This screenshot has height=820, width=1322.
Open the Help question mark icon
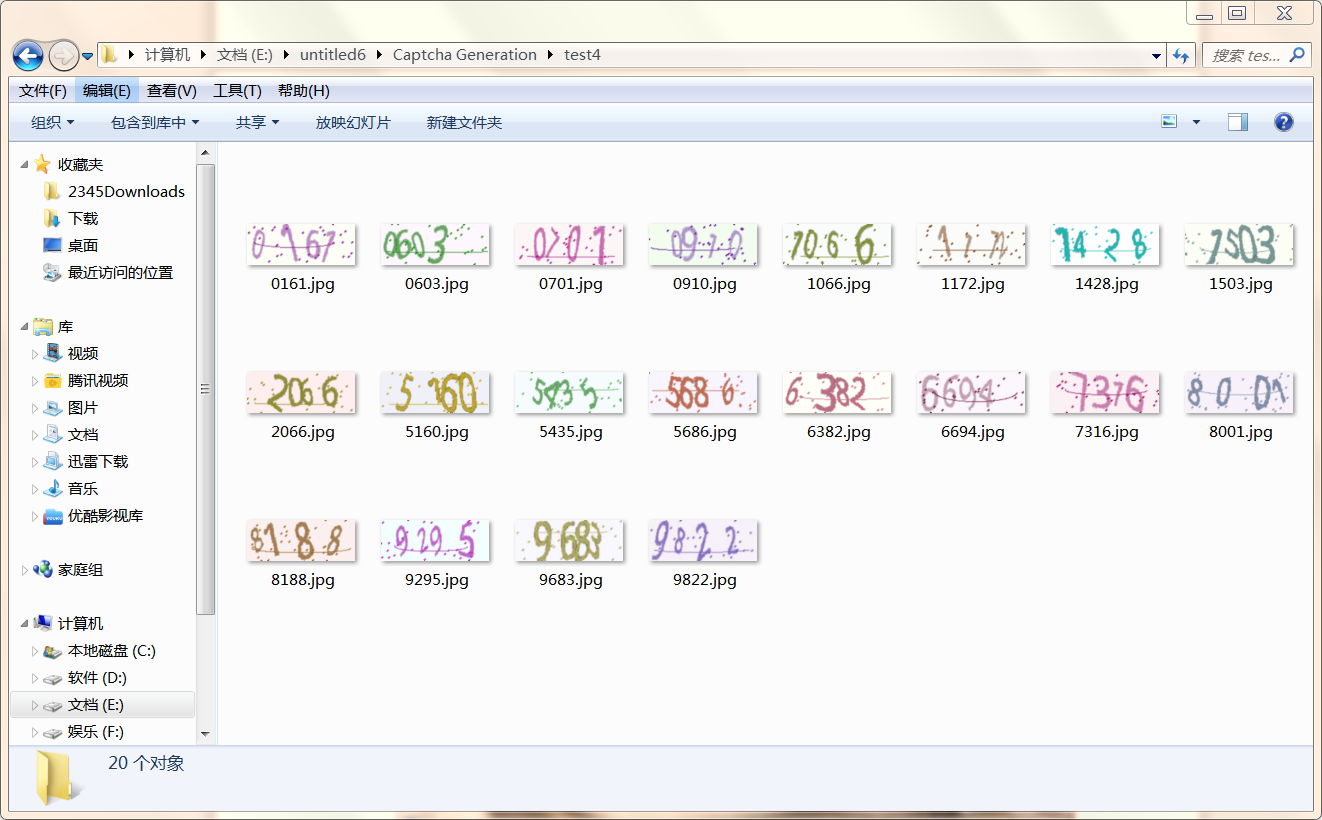(x=1283, y=122)
